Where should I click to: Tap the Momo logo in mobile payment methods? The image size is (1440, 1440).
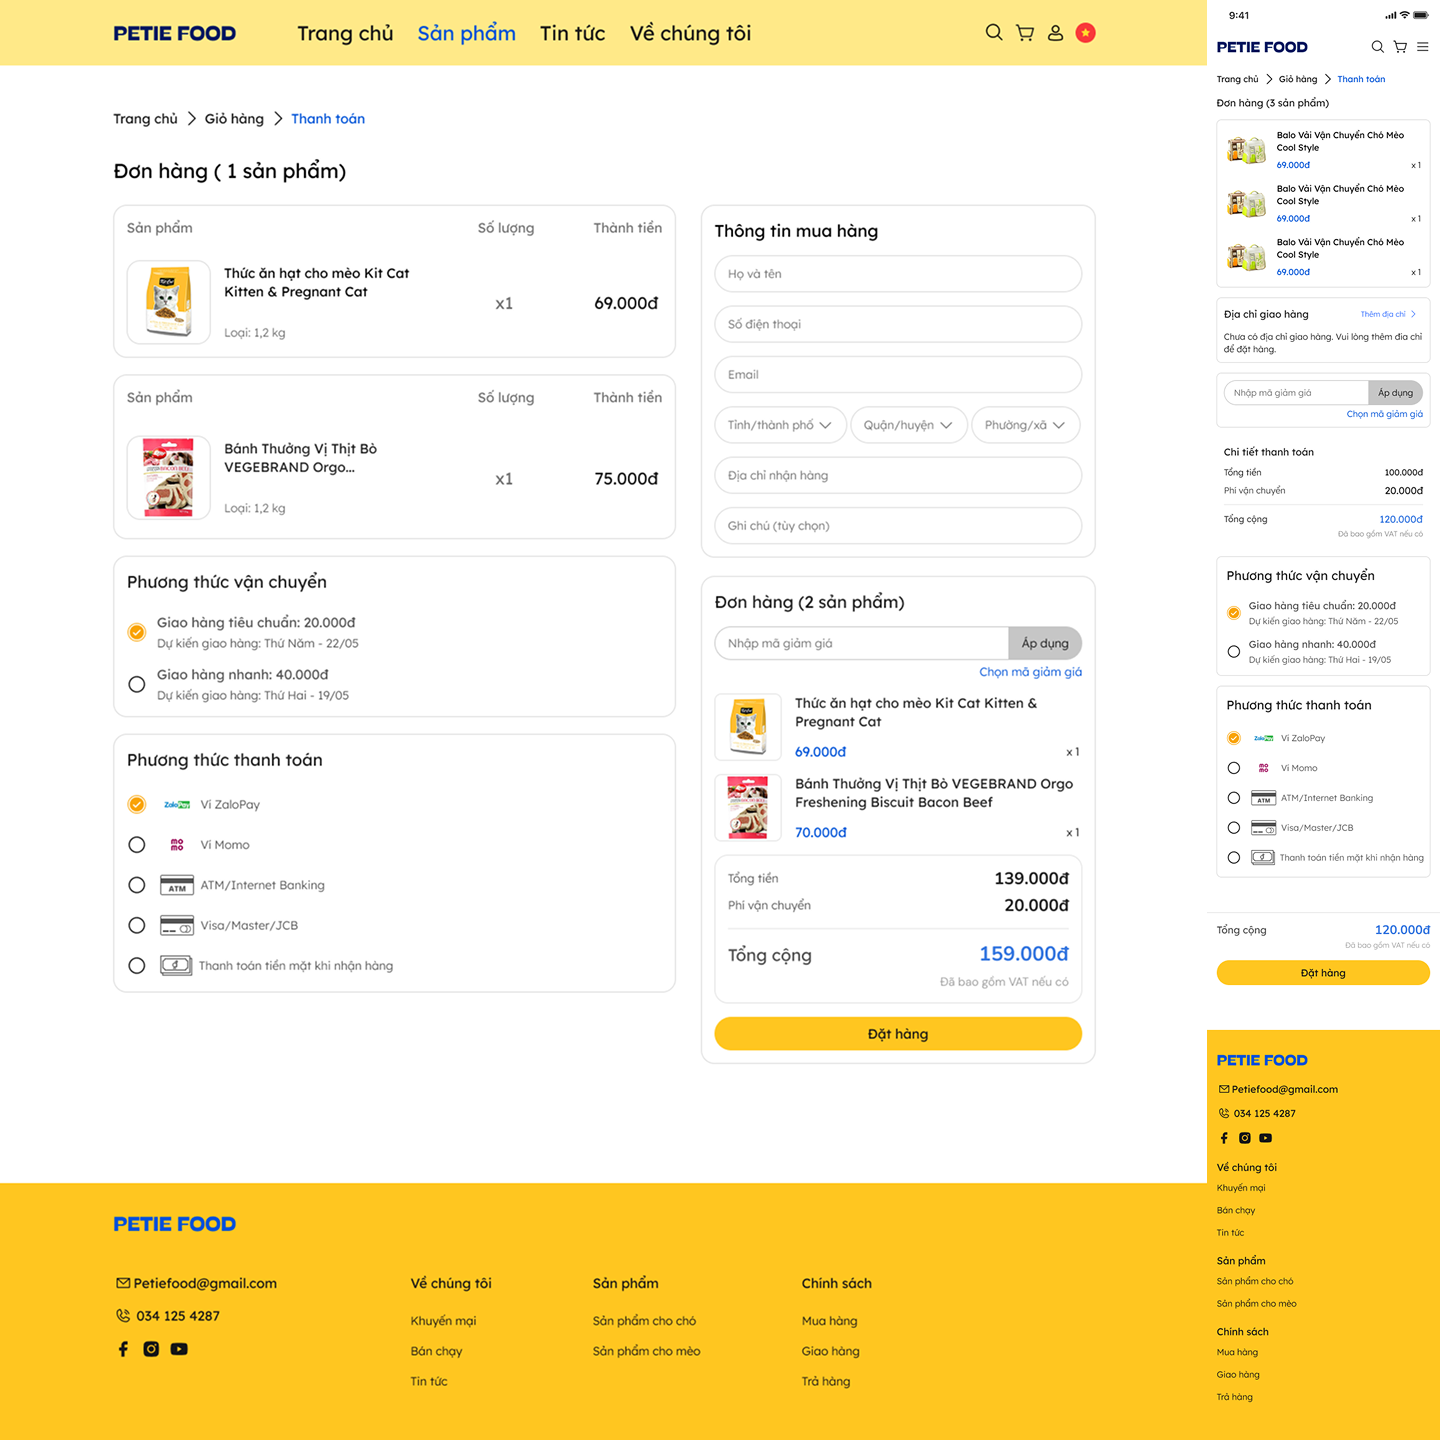click(x=1264, y=768)
